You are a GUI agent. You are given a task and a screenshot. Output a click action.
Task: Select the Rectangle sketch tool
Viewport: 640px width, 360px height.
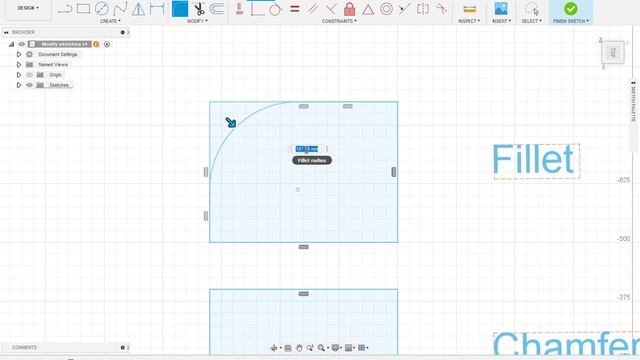83,9
